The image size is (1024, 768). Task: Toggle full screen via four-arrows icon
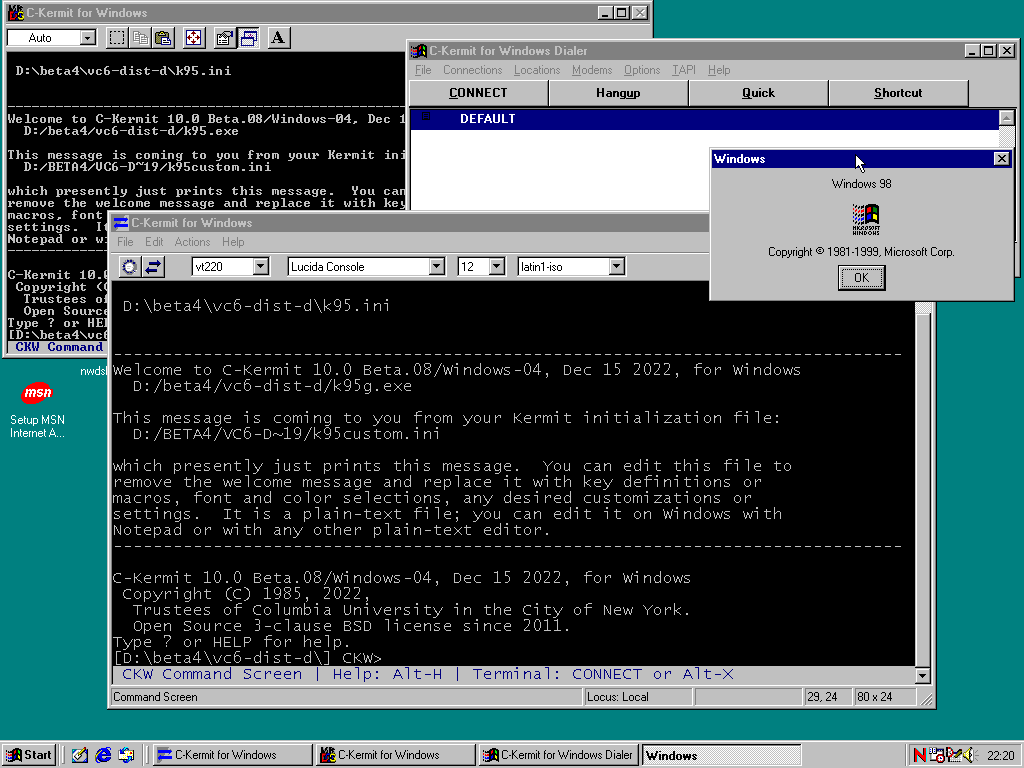click(x=194, y=38)
